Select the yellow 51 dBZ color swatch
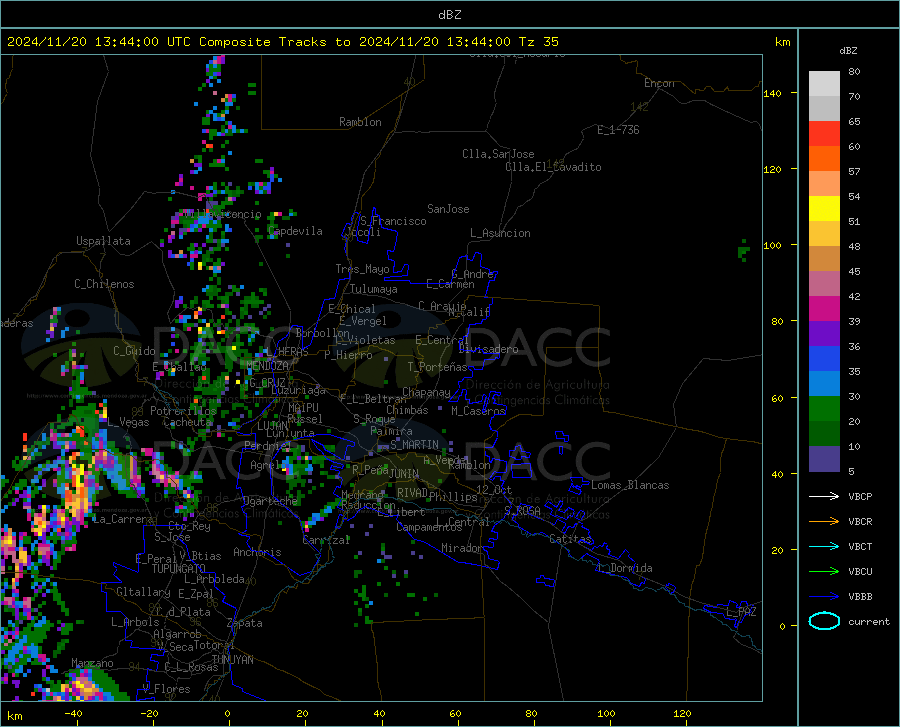 pos(824,209)
